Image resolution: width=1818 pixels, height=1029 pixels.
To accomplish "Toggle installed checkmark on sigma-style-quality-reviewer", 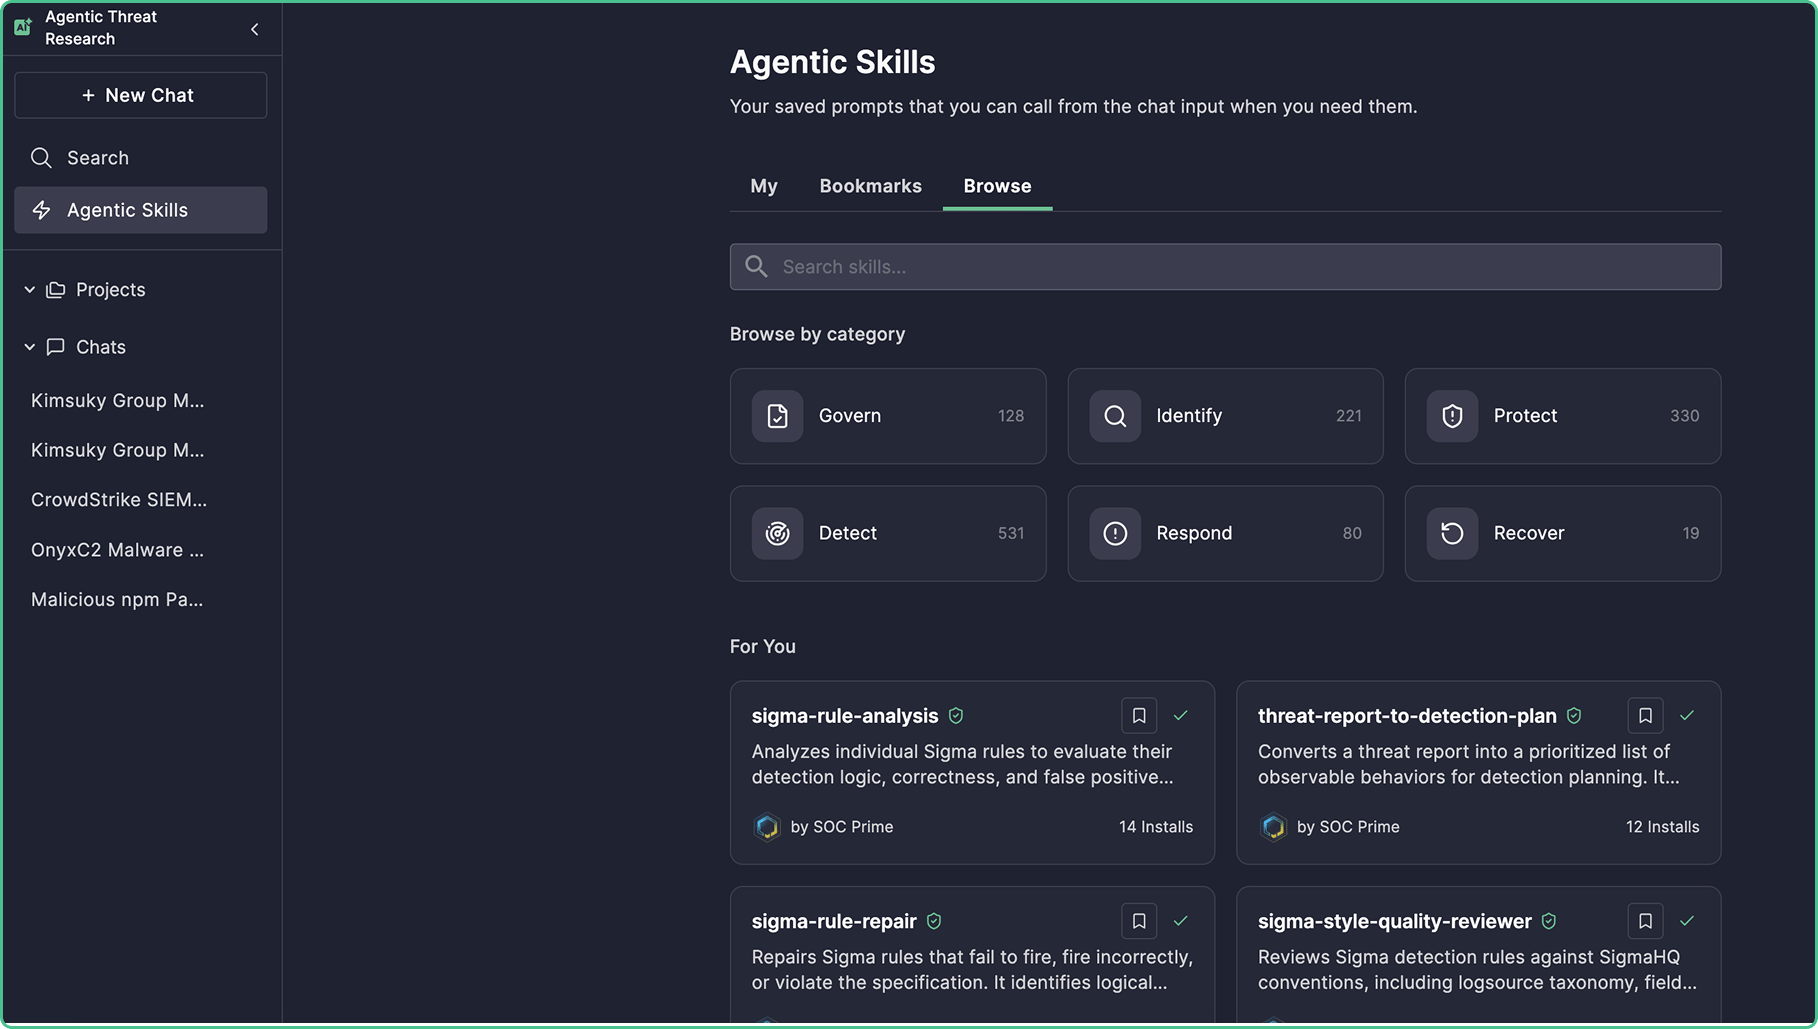I will (x=1687, y=921).
